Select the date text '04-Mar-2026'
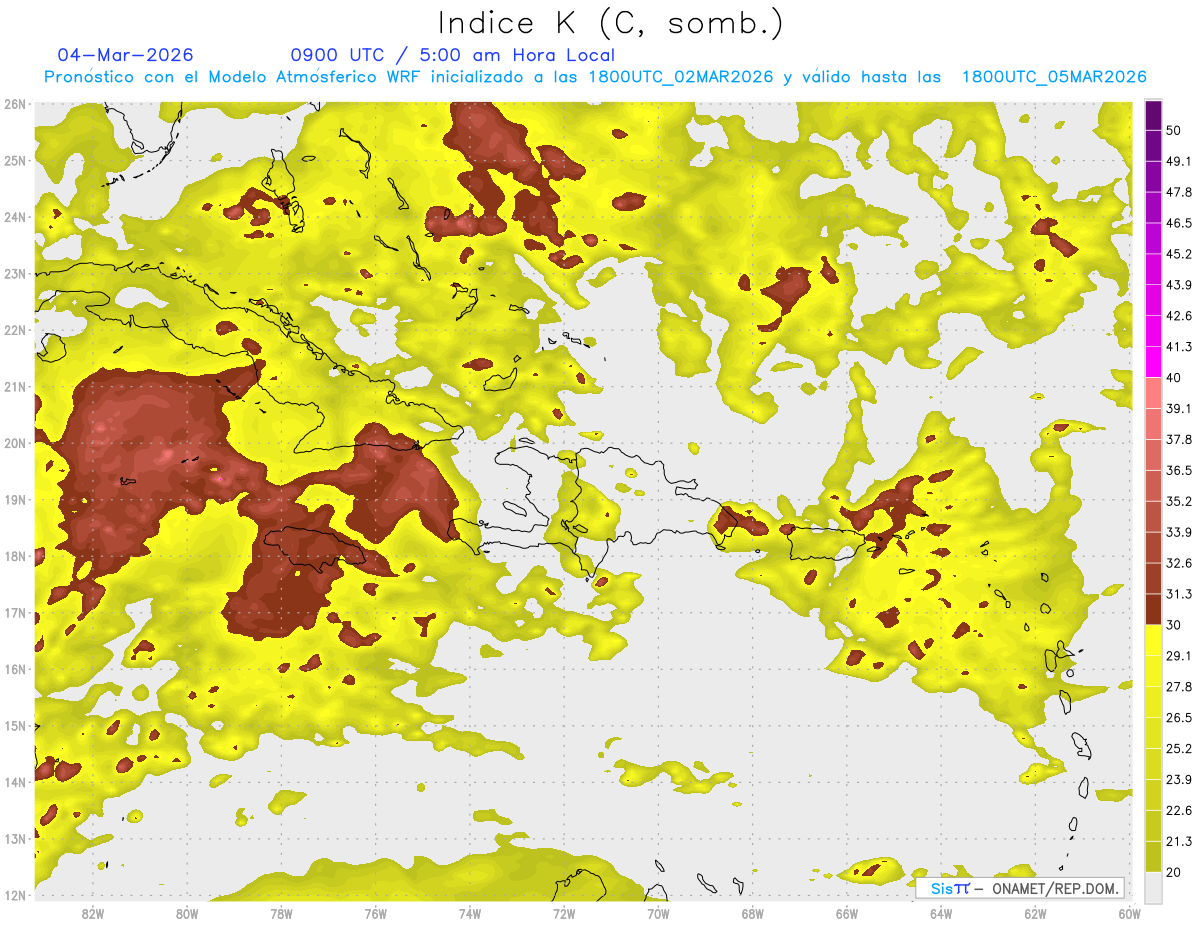 126,55
